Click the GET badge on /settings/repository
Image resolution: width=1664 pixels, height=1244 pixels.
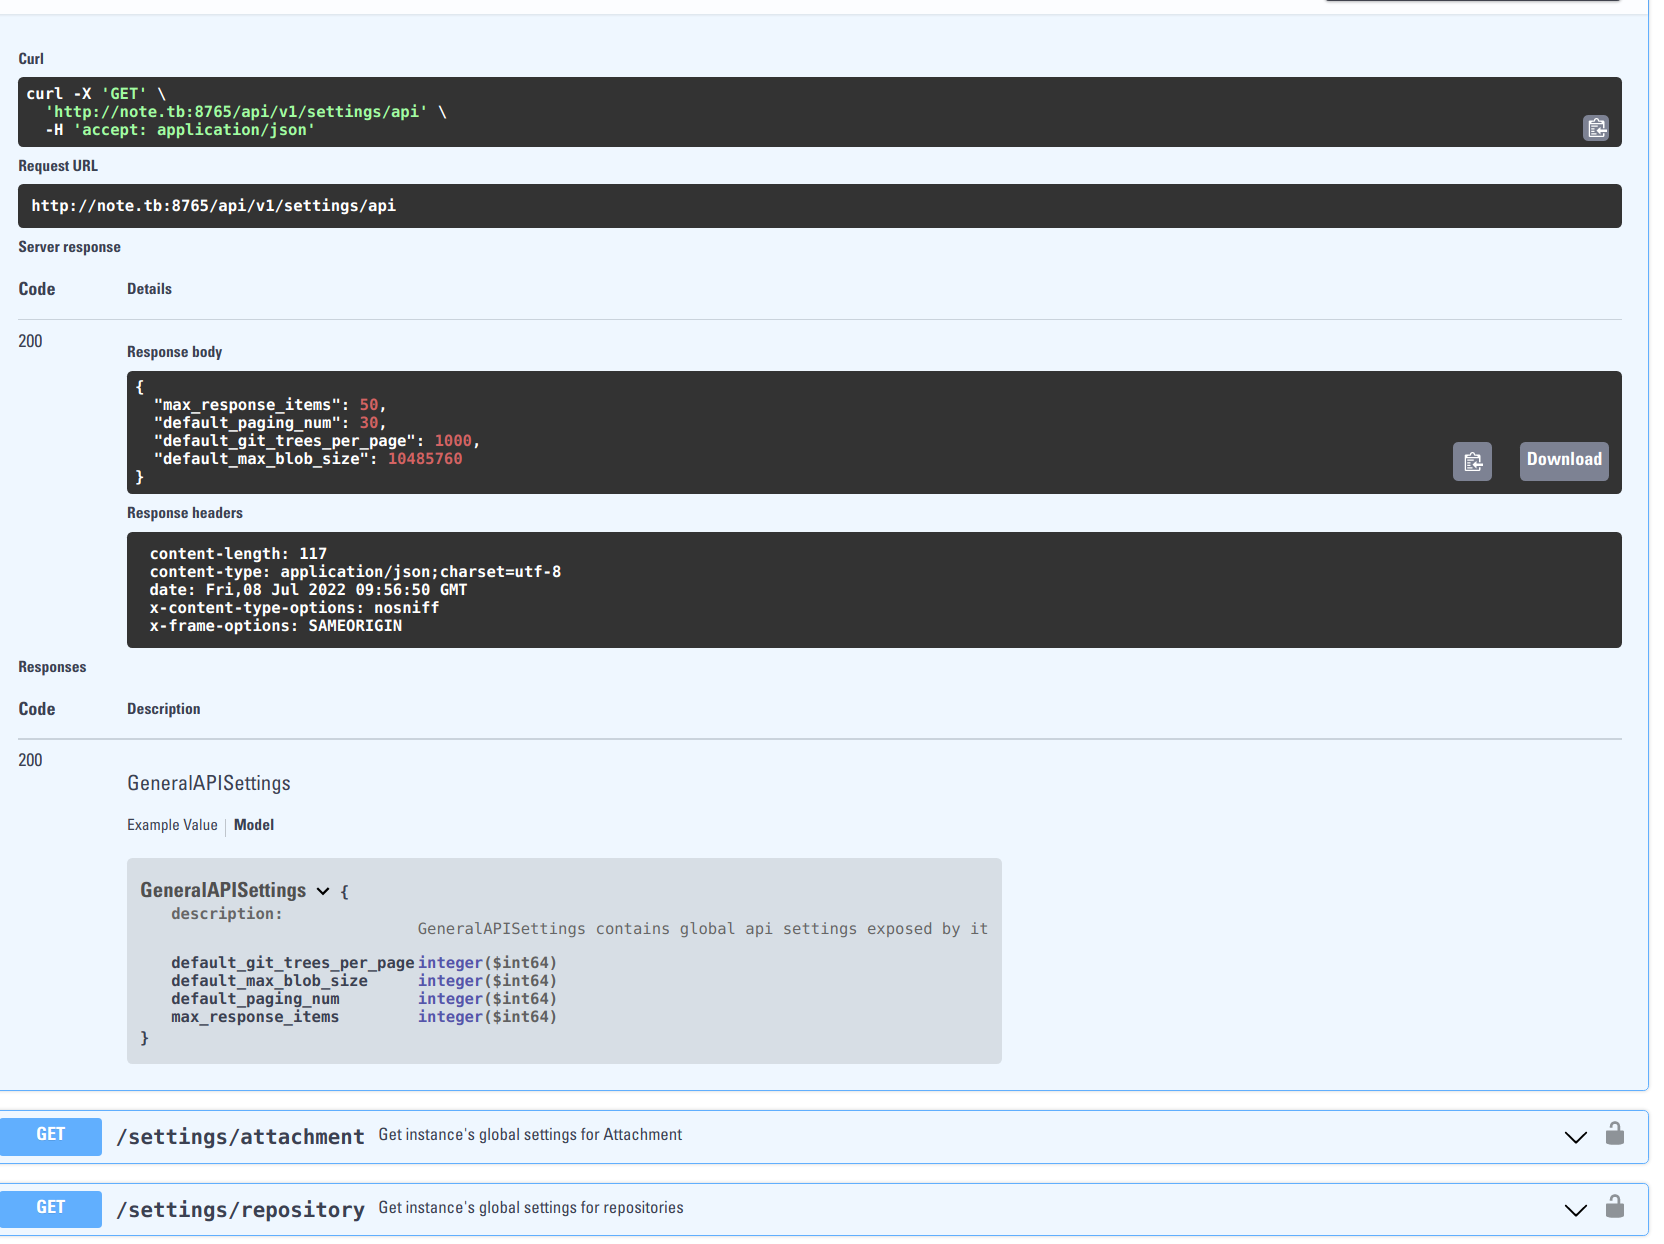click(x=51, y=1208)
